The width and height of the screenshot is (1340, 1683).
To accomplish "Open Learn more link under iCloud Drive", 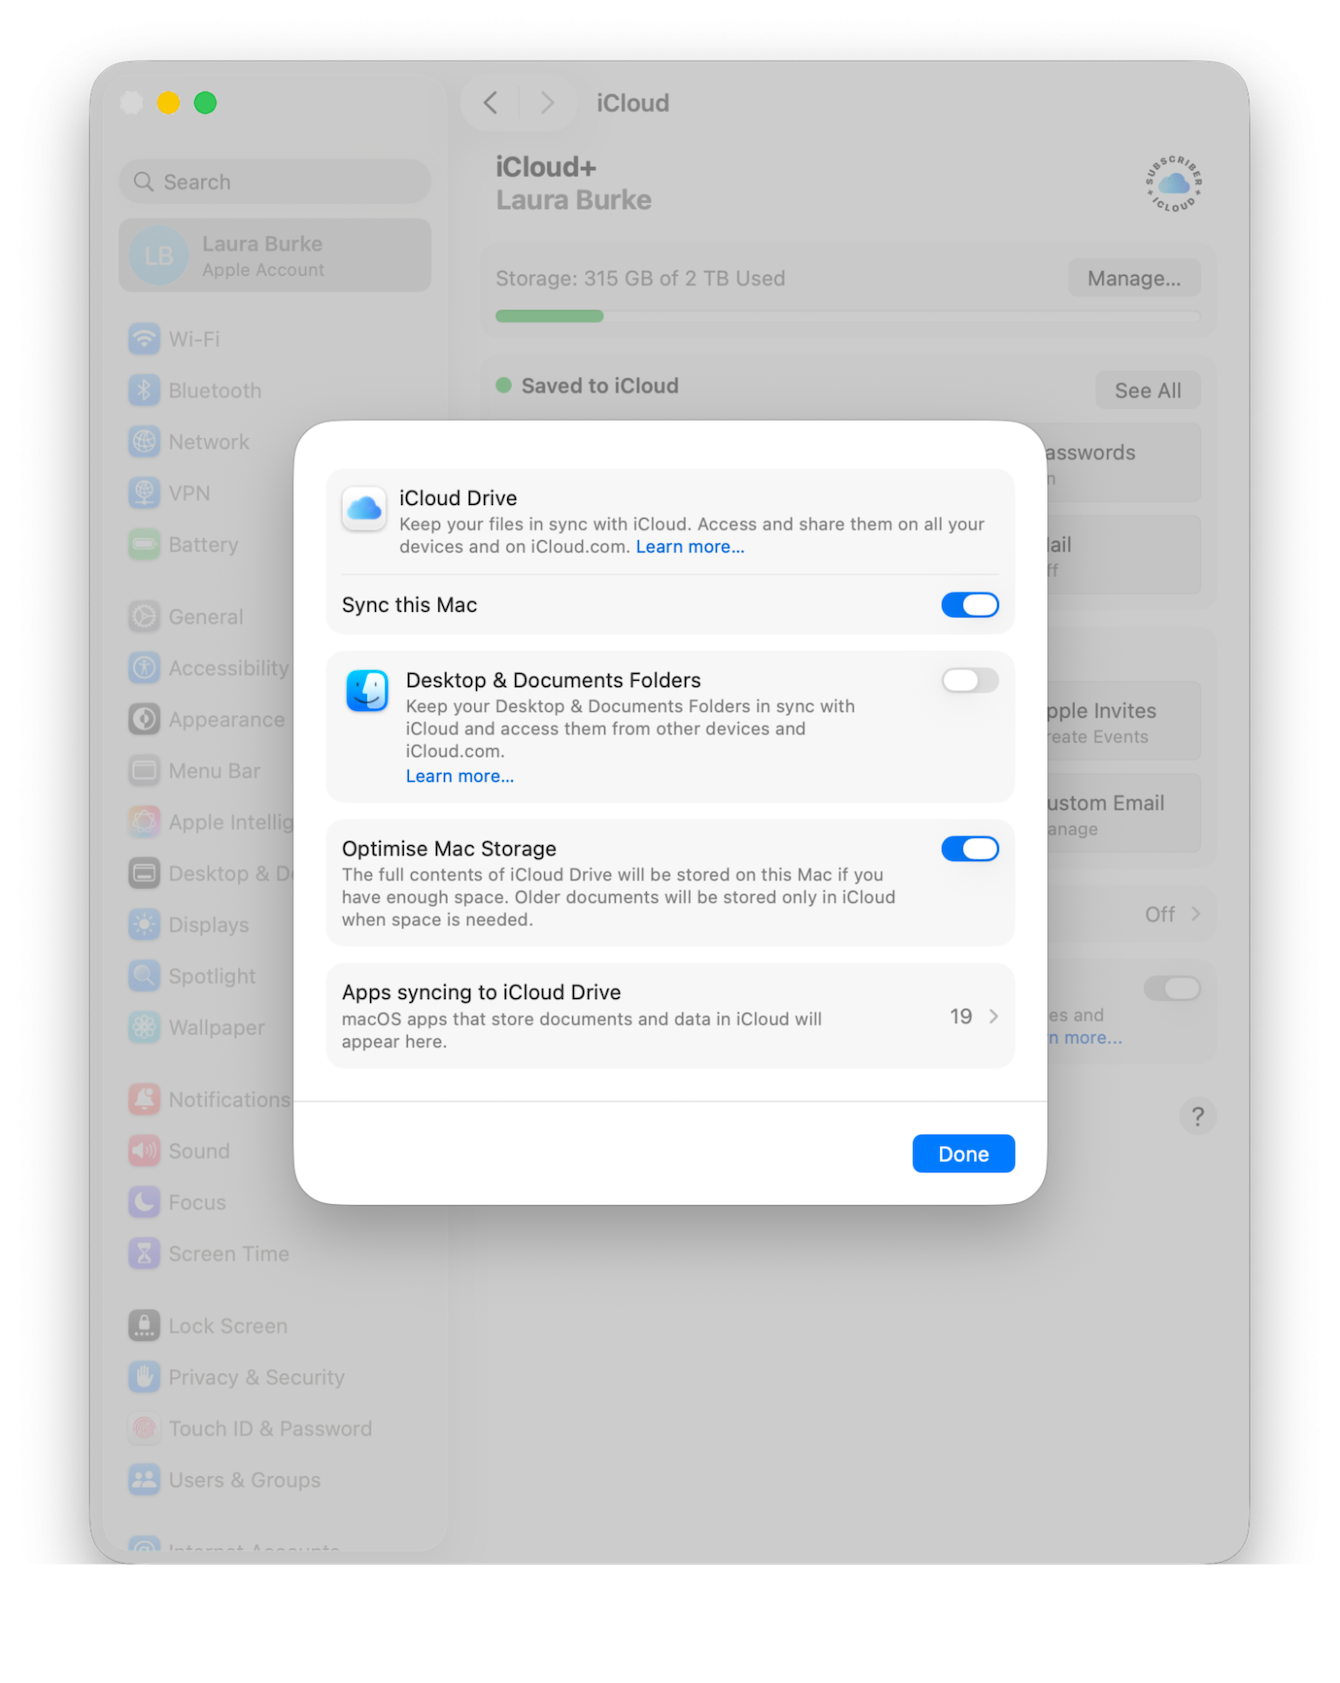I will 690,547.
